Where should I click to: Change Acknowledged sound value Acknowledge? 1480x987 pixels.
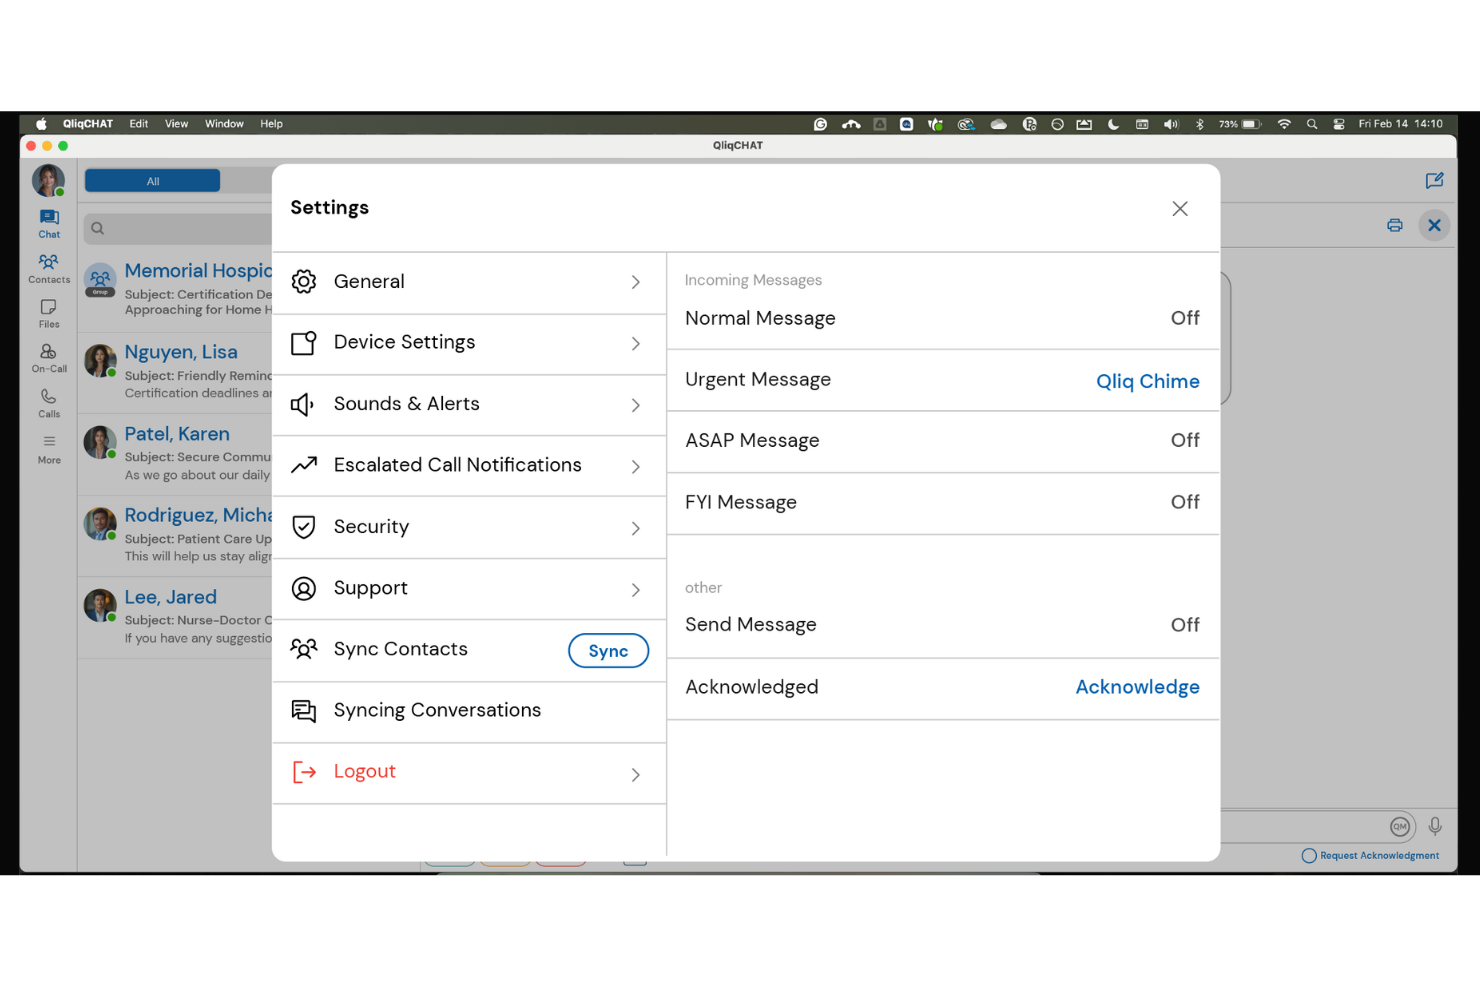coord(1138,687)
